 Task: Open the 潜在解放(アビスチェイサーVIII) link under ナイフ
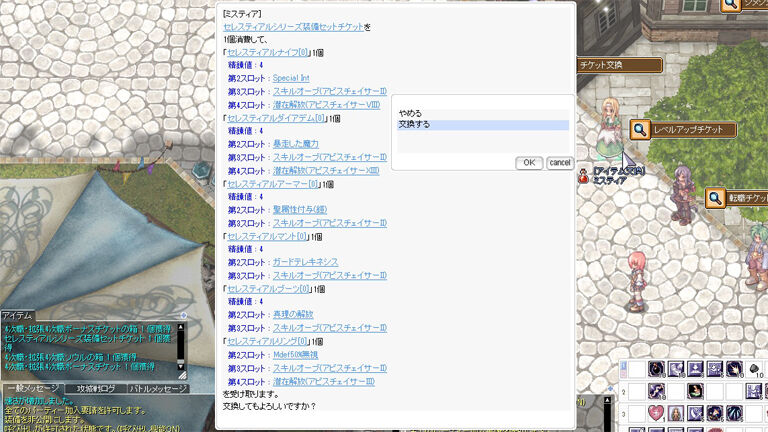pos(327,105)
